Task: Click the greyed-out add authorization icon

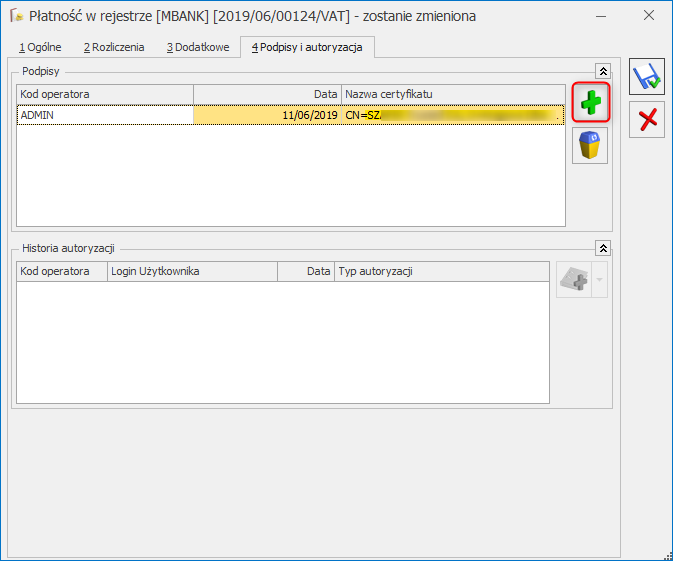Action: click(x=574, y=279)
